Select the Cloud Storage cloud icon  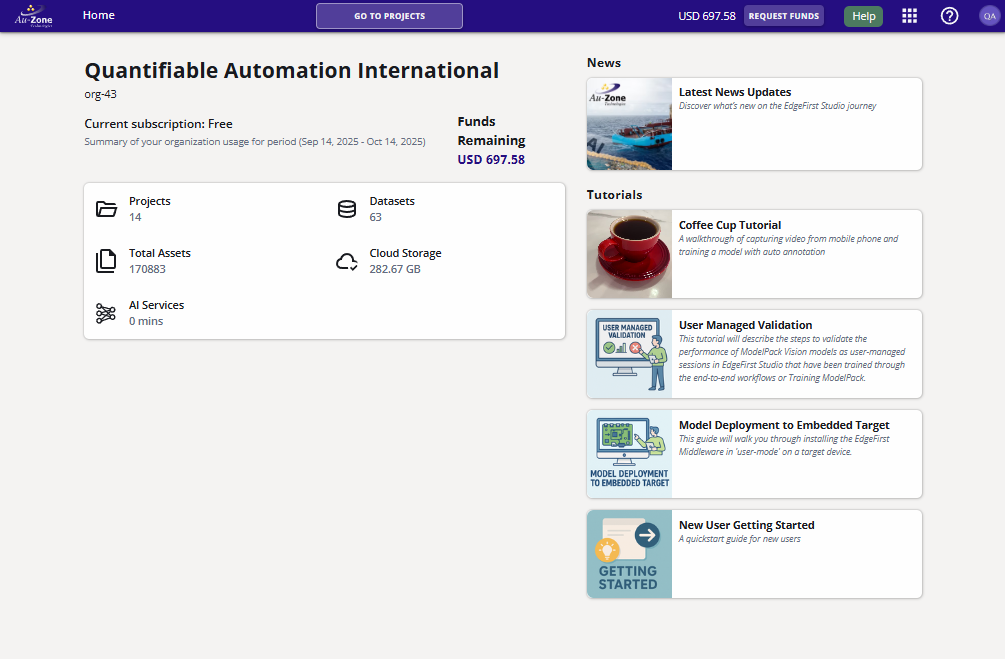click(x=347, y=261)
